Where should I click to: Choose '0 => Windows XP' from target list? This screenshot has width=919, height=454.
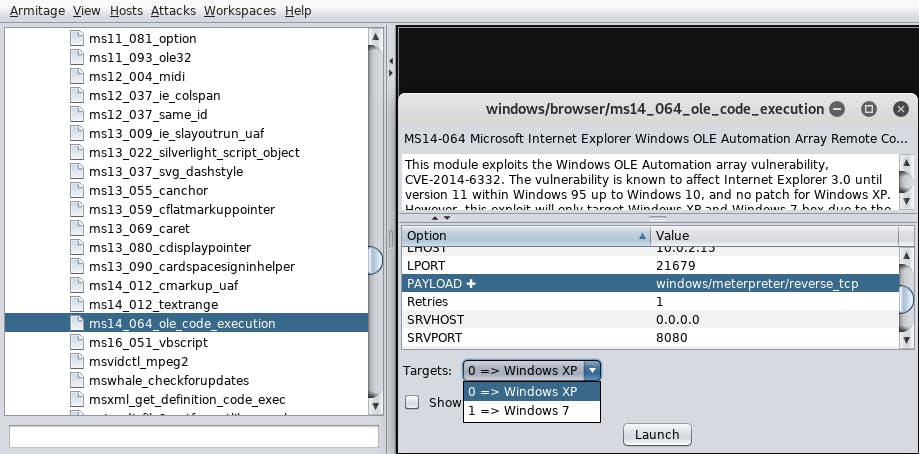(532, 391)
